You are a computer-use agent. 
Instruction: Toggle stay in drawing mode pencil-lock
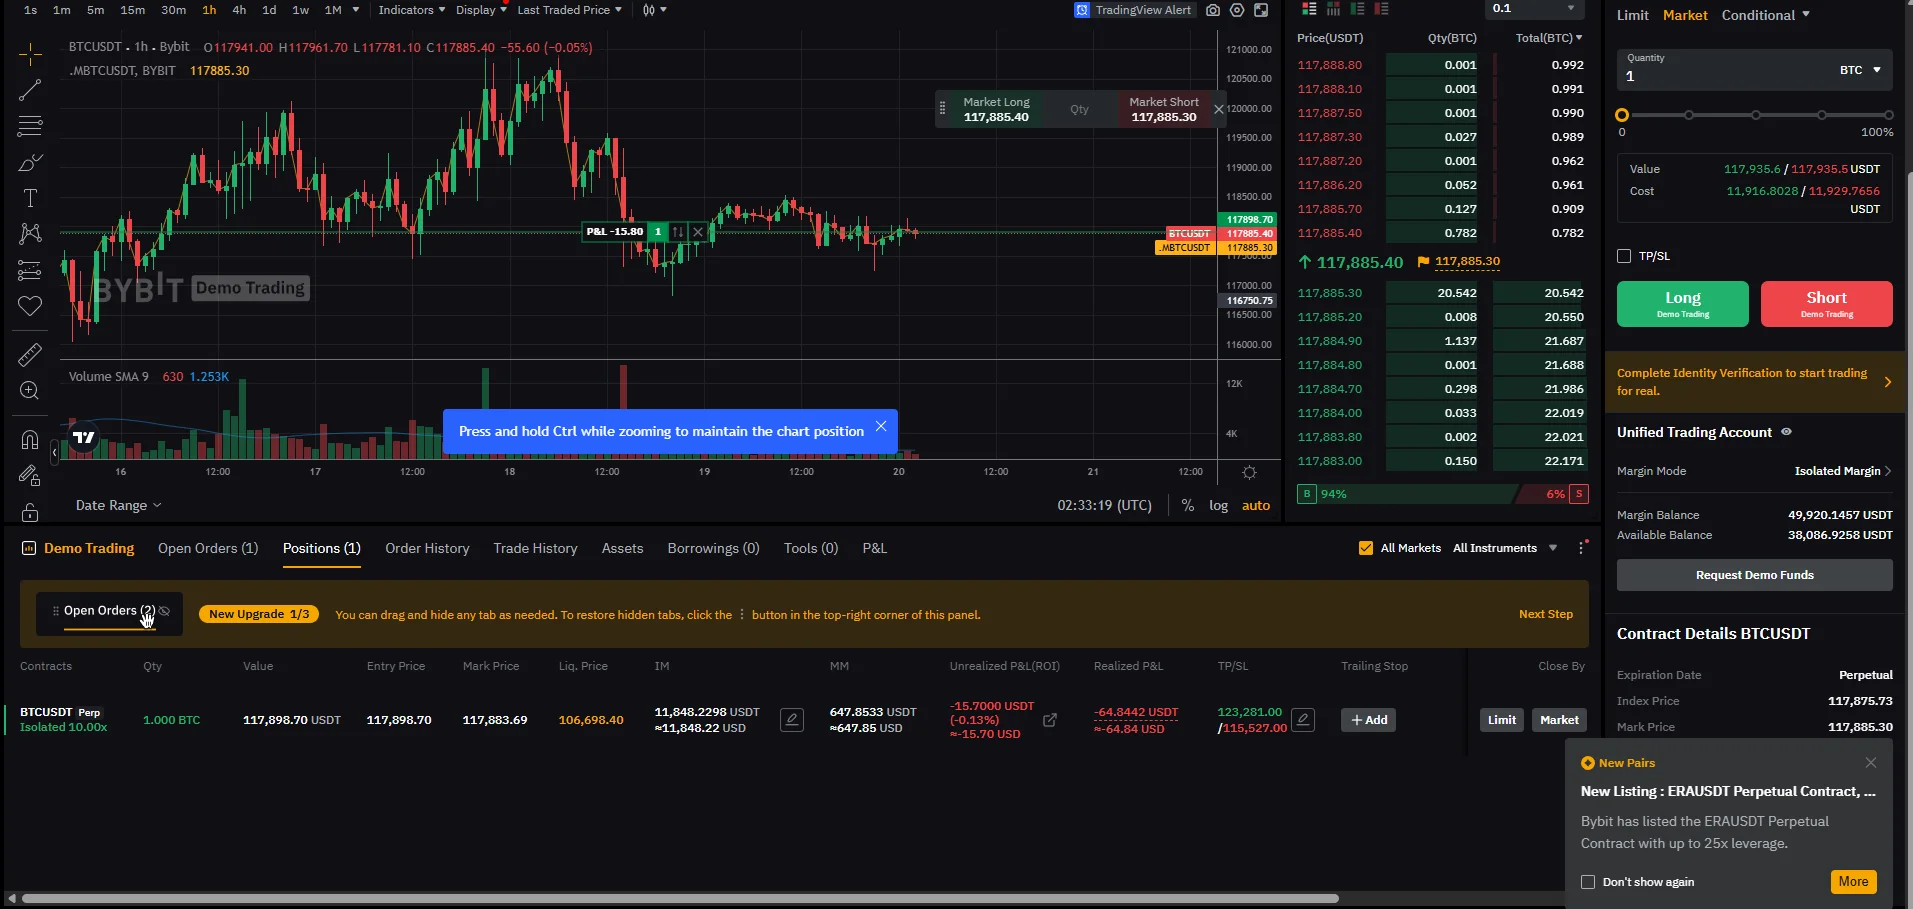click(30, 475)
